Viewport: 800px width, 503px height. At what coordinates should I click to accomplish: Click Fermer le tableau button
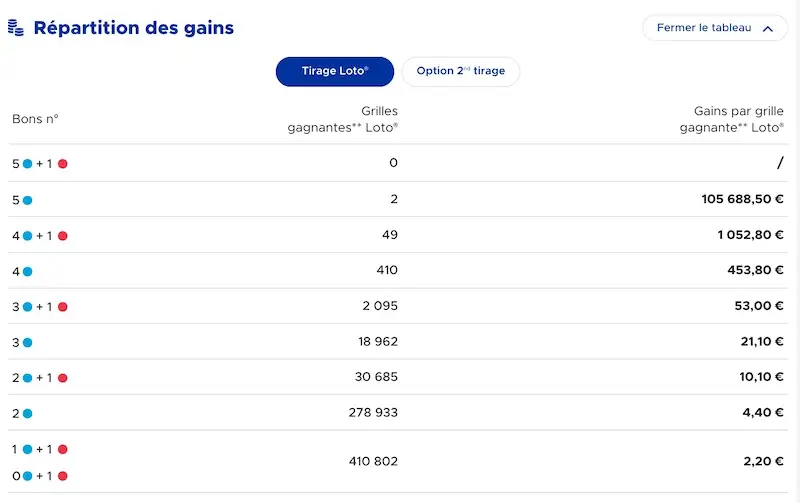pyautogui.click(x=715, y=28)
